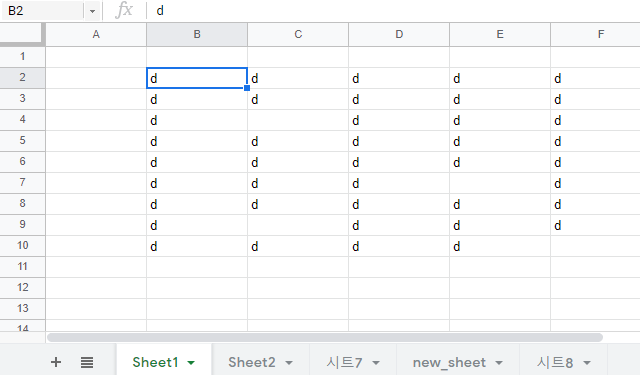
Task: Click the blue fill handle of B2
Action: point(247,88)
